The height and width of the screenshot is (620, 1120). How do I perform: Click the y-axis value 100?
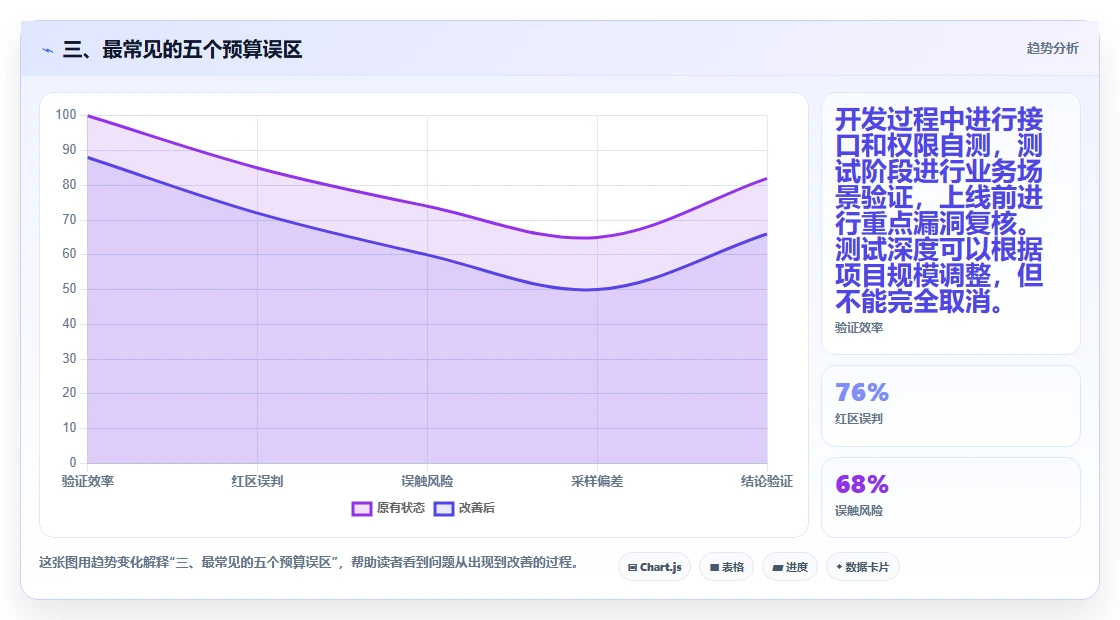tap(66, 114)
